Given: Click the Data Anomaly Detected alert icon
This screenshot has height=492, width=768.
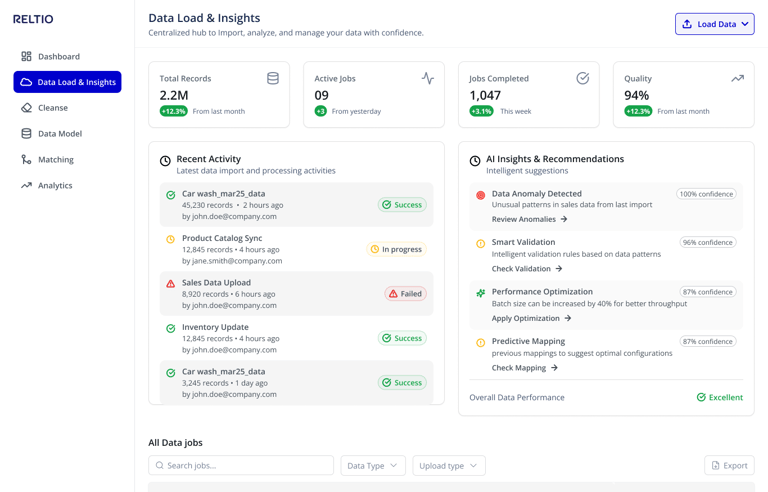Looking at the screenshot, I should [x=481, y=195].
